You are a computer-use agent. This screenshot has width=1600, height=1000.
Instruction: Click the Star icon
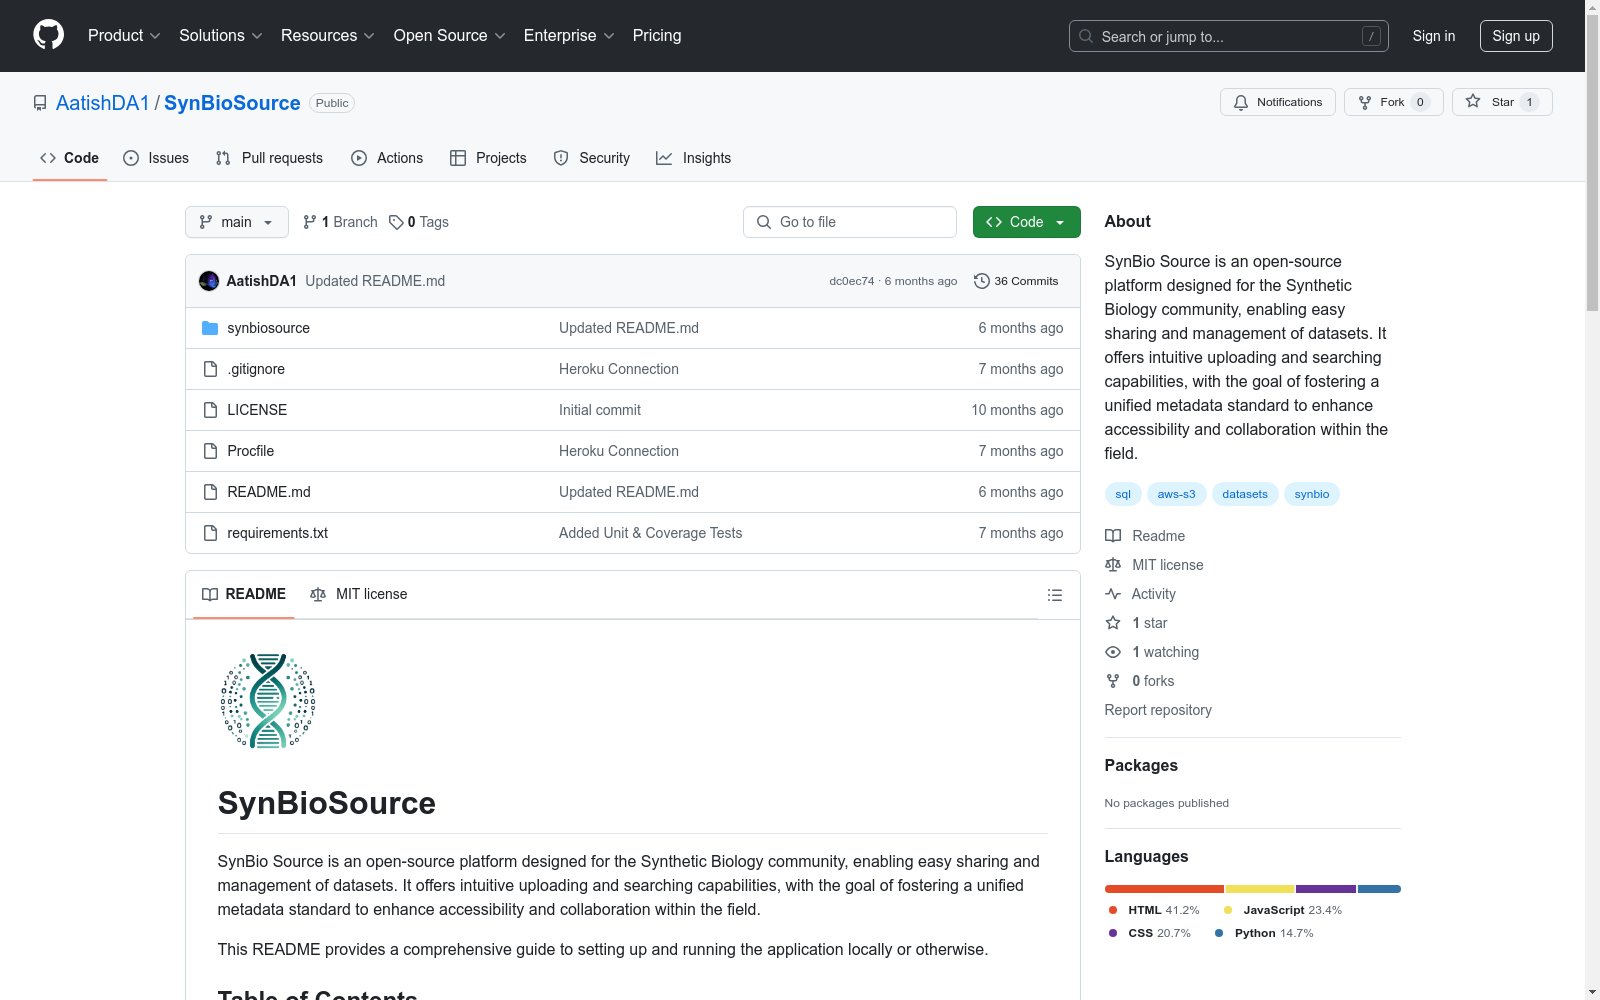coord(1473,101)
